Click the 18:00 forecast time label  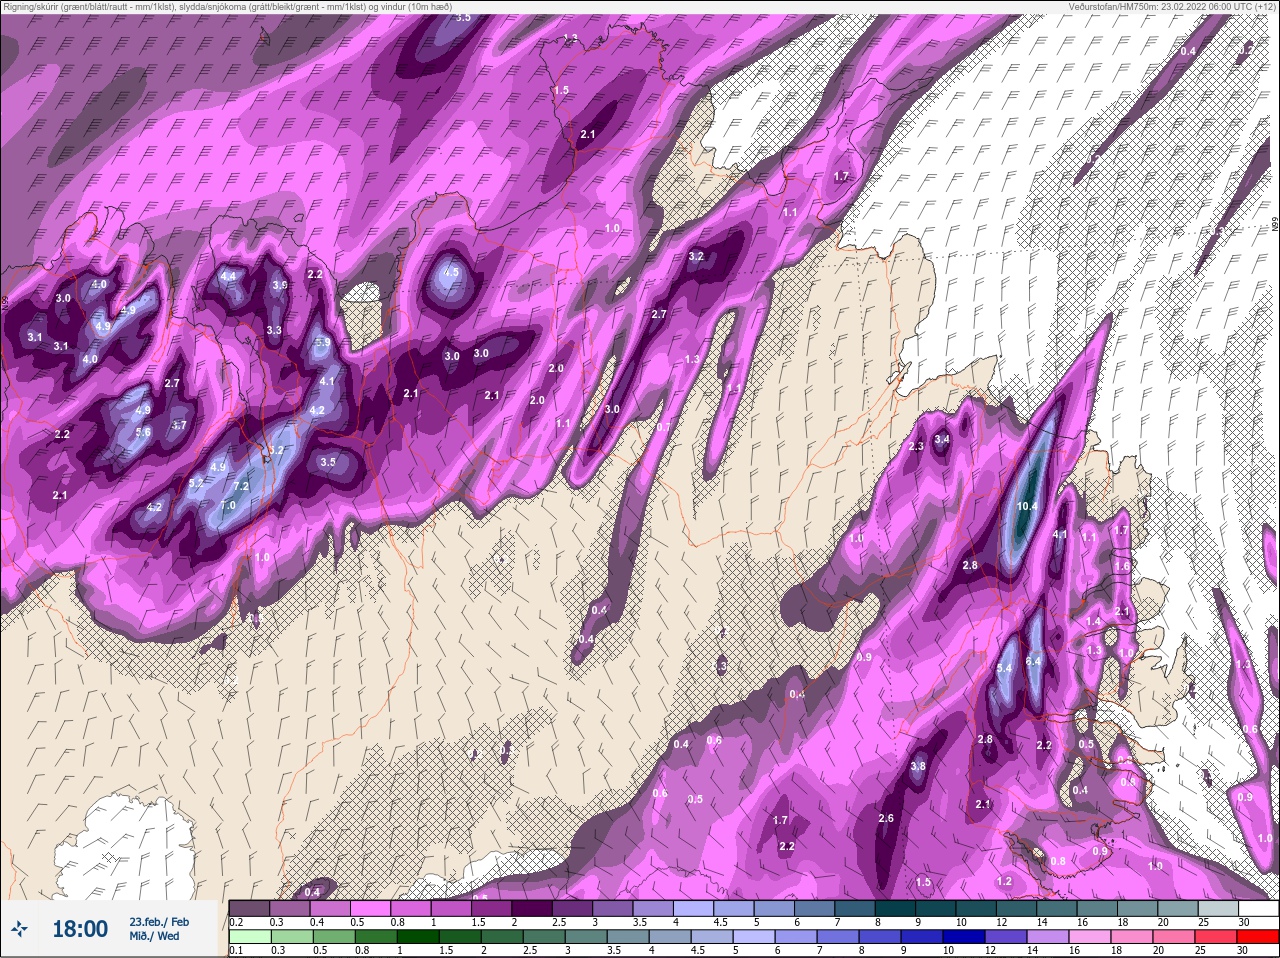point(80,929)
